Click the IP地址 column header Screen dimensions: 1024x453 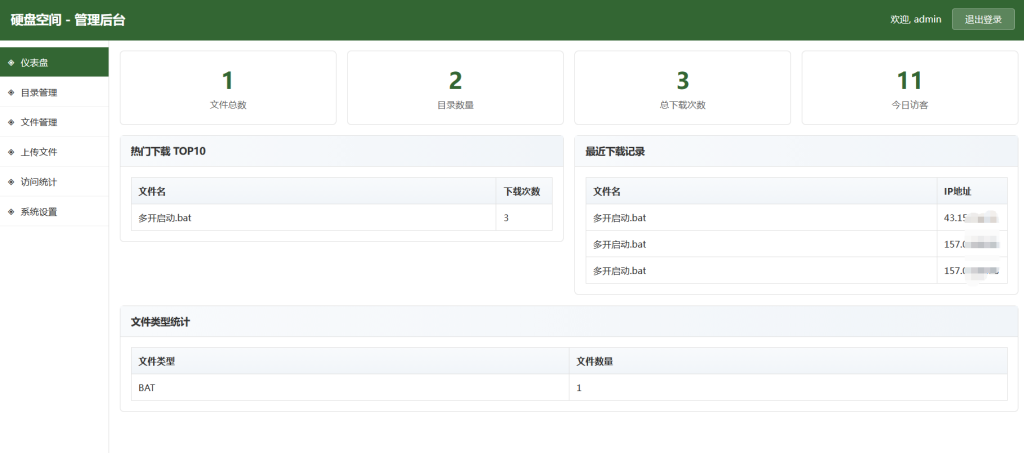tap(958, 191)
